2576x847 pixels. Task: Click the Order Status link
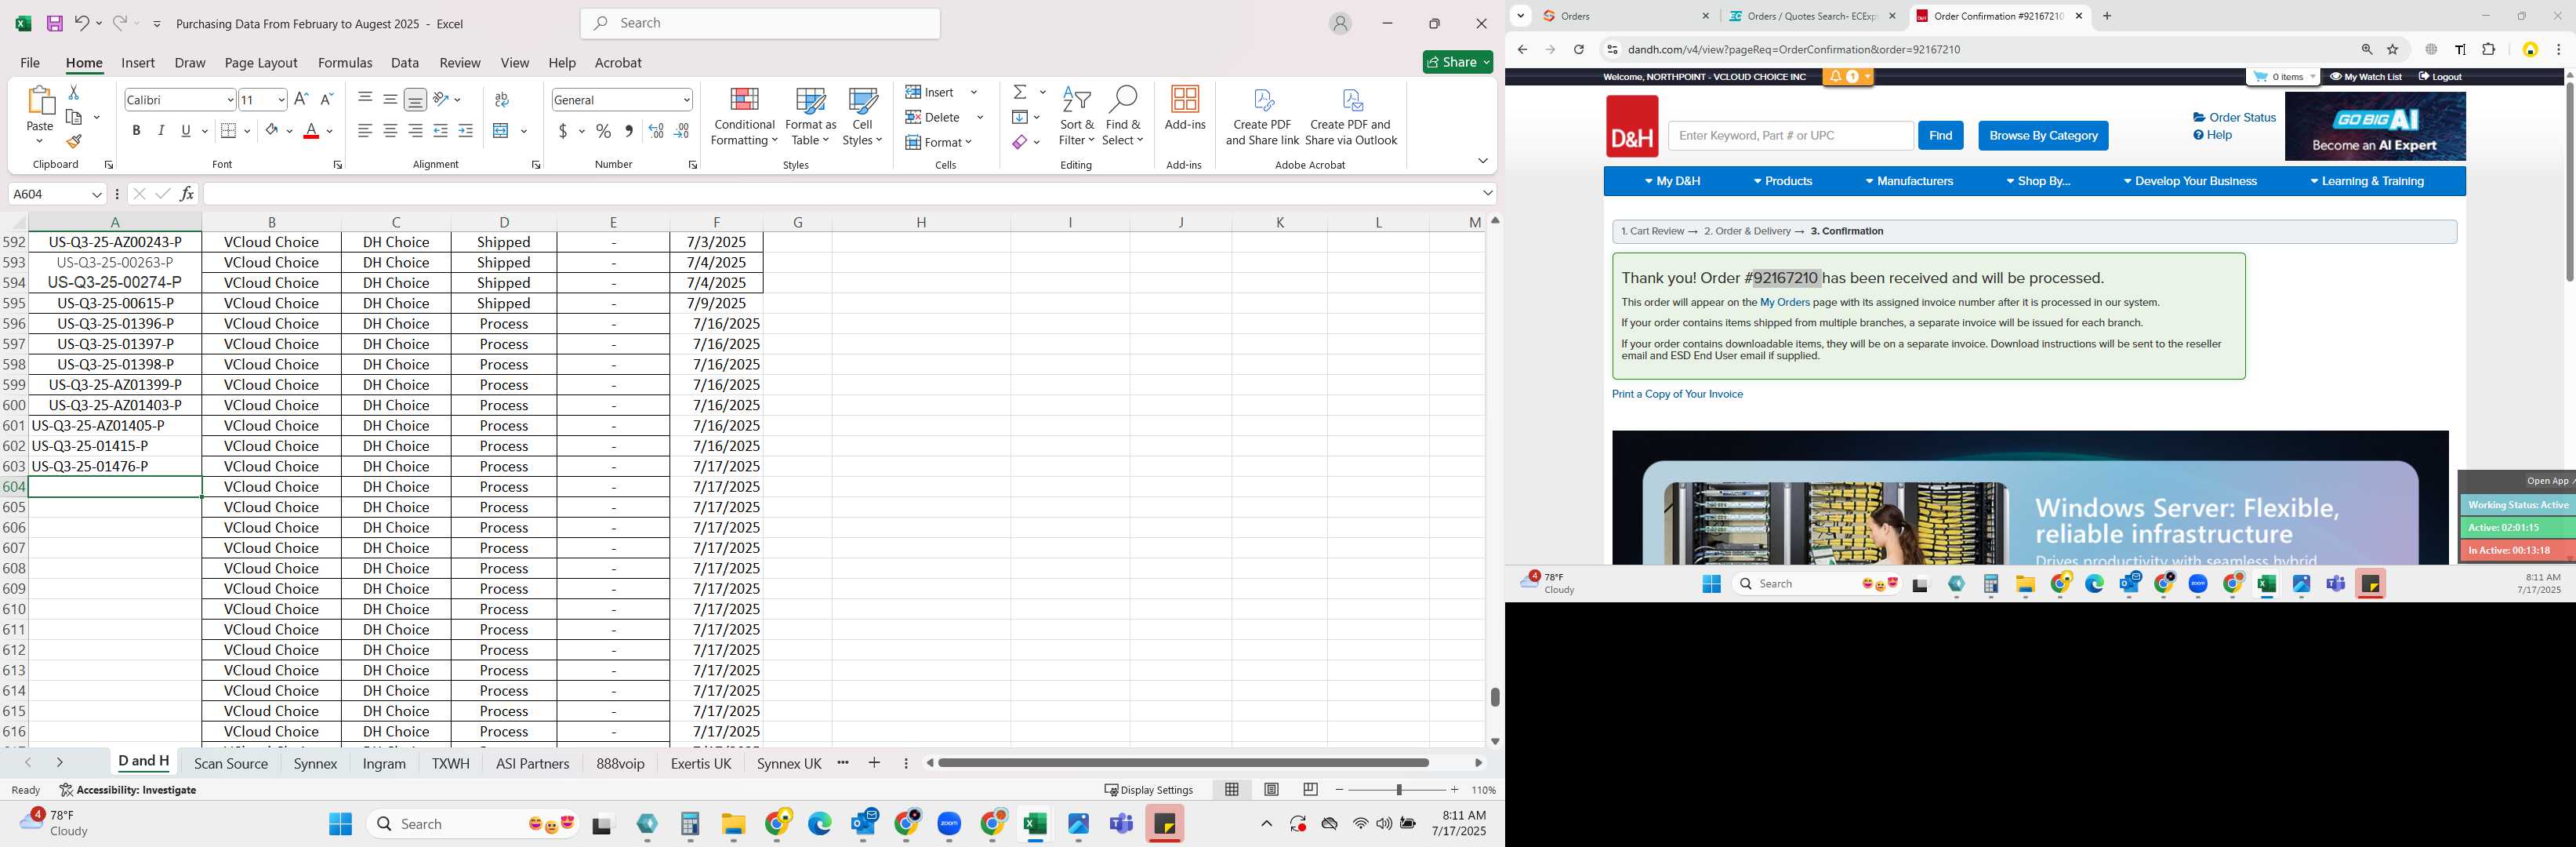click(x=2235, y=117)
